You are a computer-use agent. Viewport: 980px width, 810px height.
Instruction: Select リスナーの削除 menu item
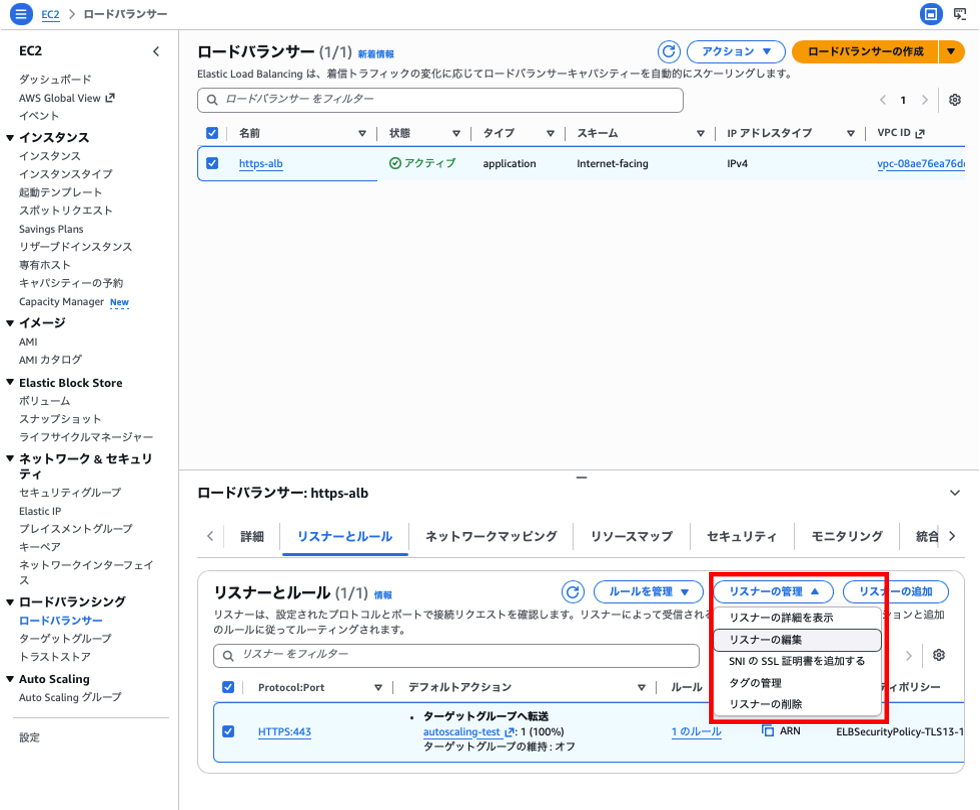pos(798,704)
